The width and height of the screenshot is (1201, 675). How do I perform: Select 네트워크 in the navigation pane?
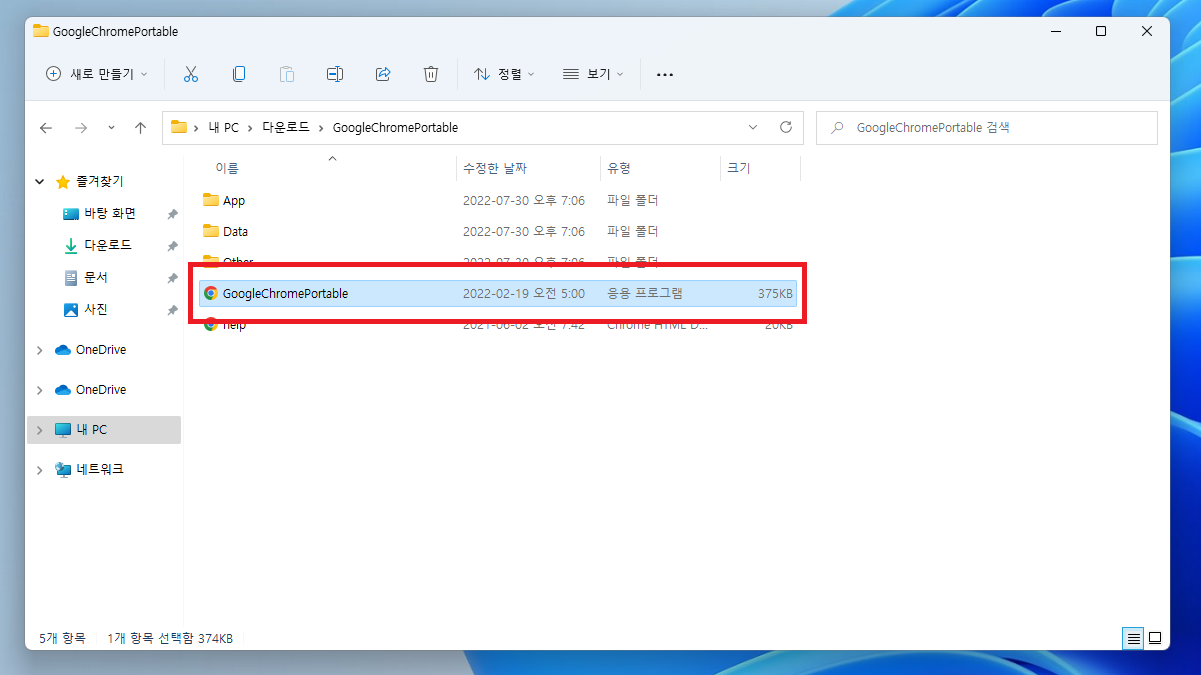coord(100,469)
